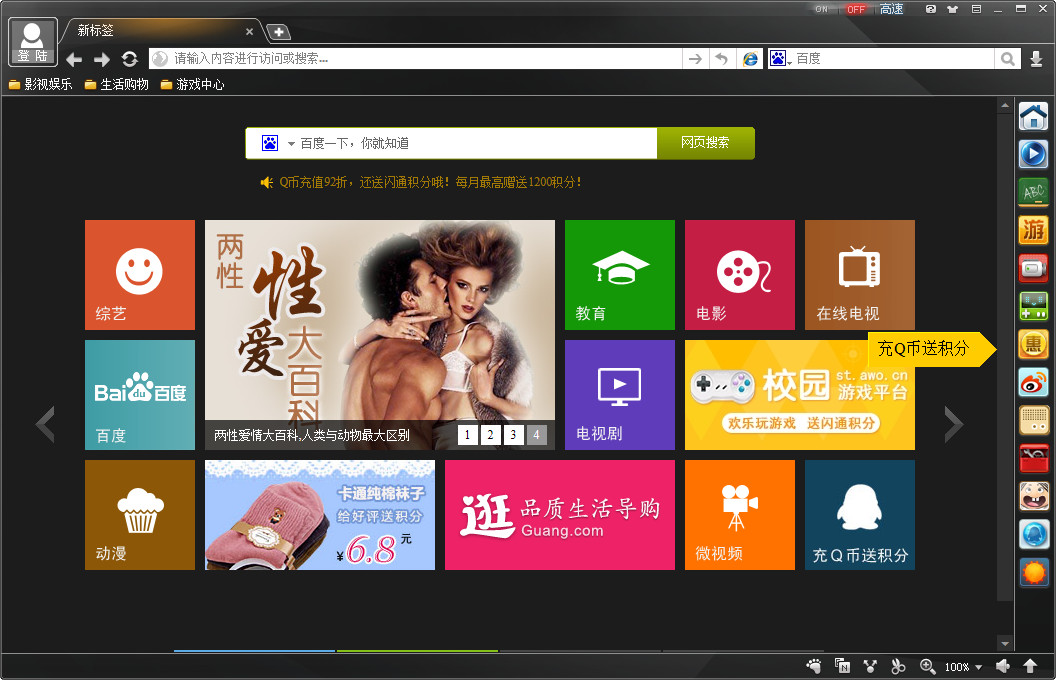The image size is (1056, 680).
Task: Open the 电影 tile
Action: 739,275
